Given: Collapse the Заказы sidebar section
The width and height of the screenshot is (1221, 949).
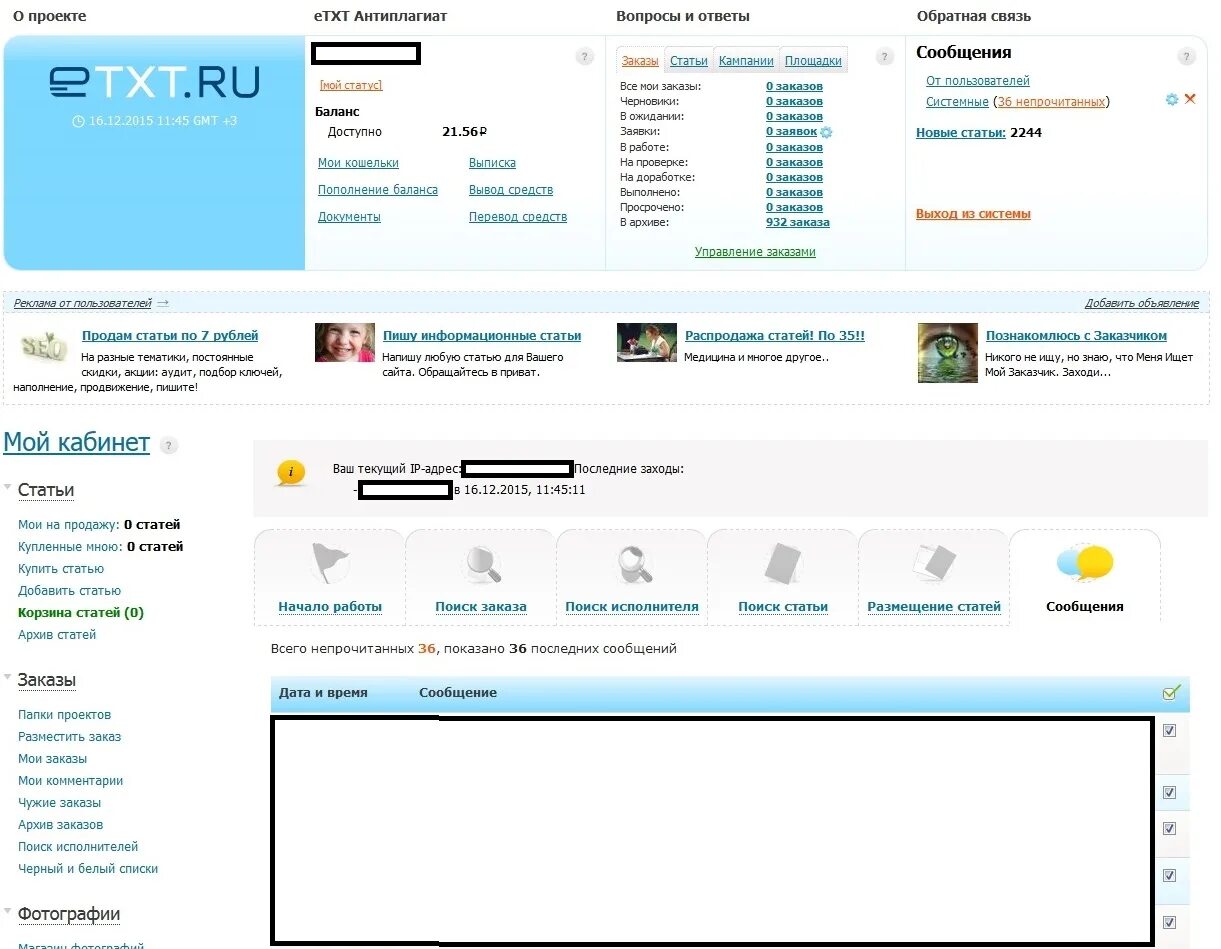Looking at the screenshot, I should click(x=8, y=678).
